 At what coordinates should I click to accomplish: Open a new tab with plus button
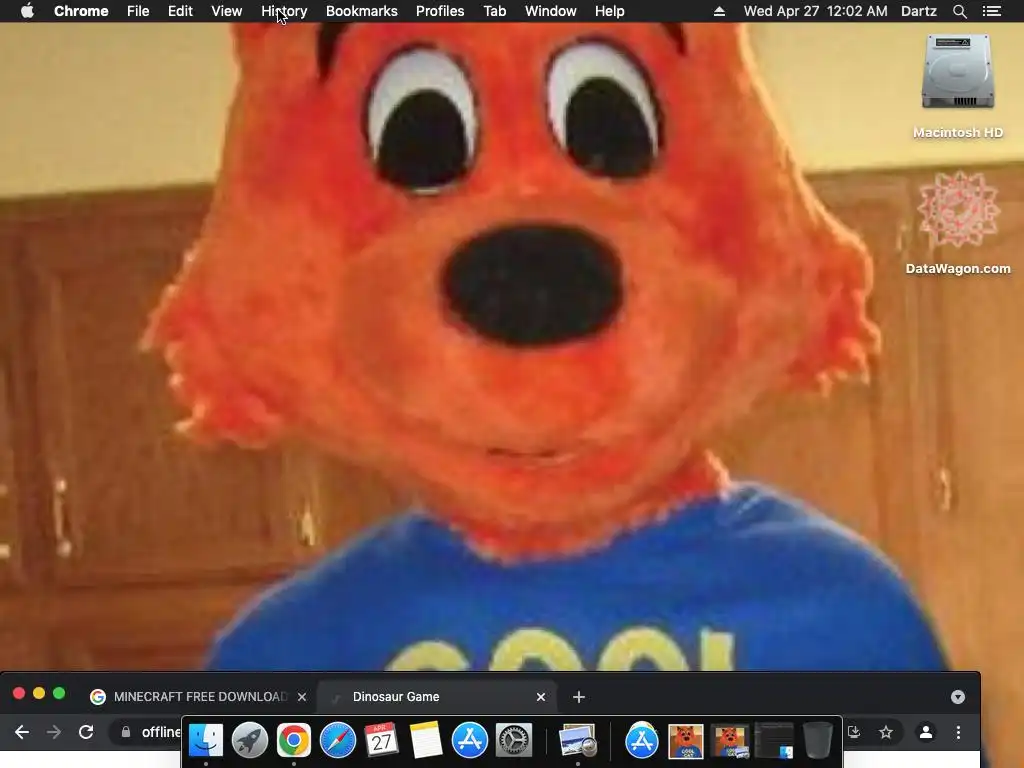pyautogui.click(x=579, y=697)
